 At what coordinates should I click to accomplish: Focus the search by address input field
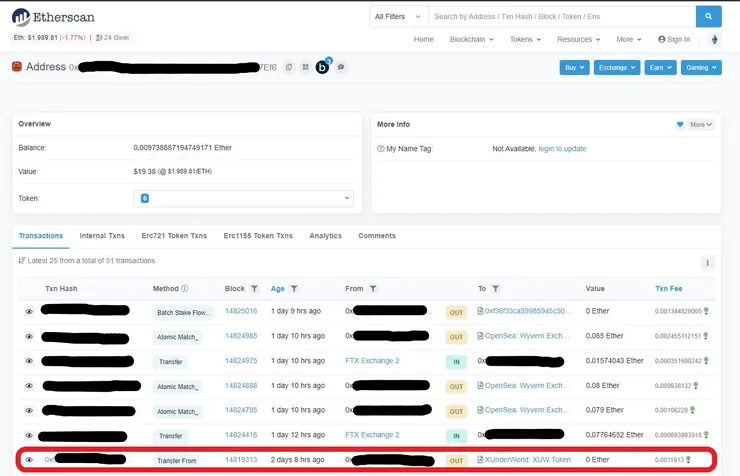(x=562, y=17)
